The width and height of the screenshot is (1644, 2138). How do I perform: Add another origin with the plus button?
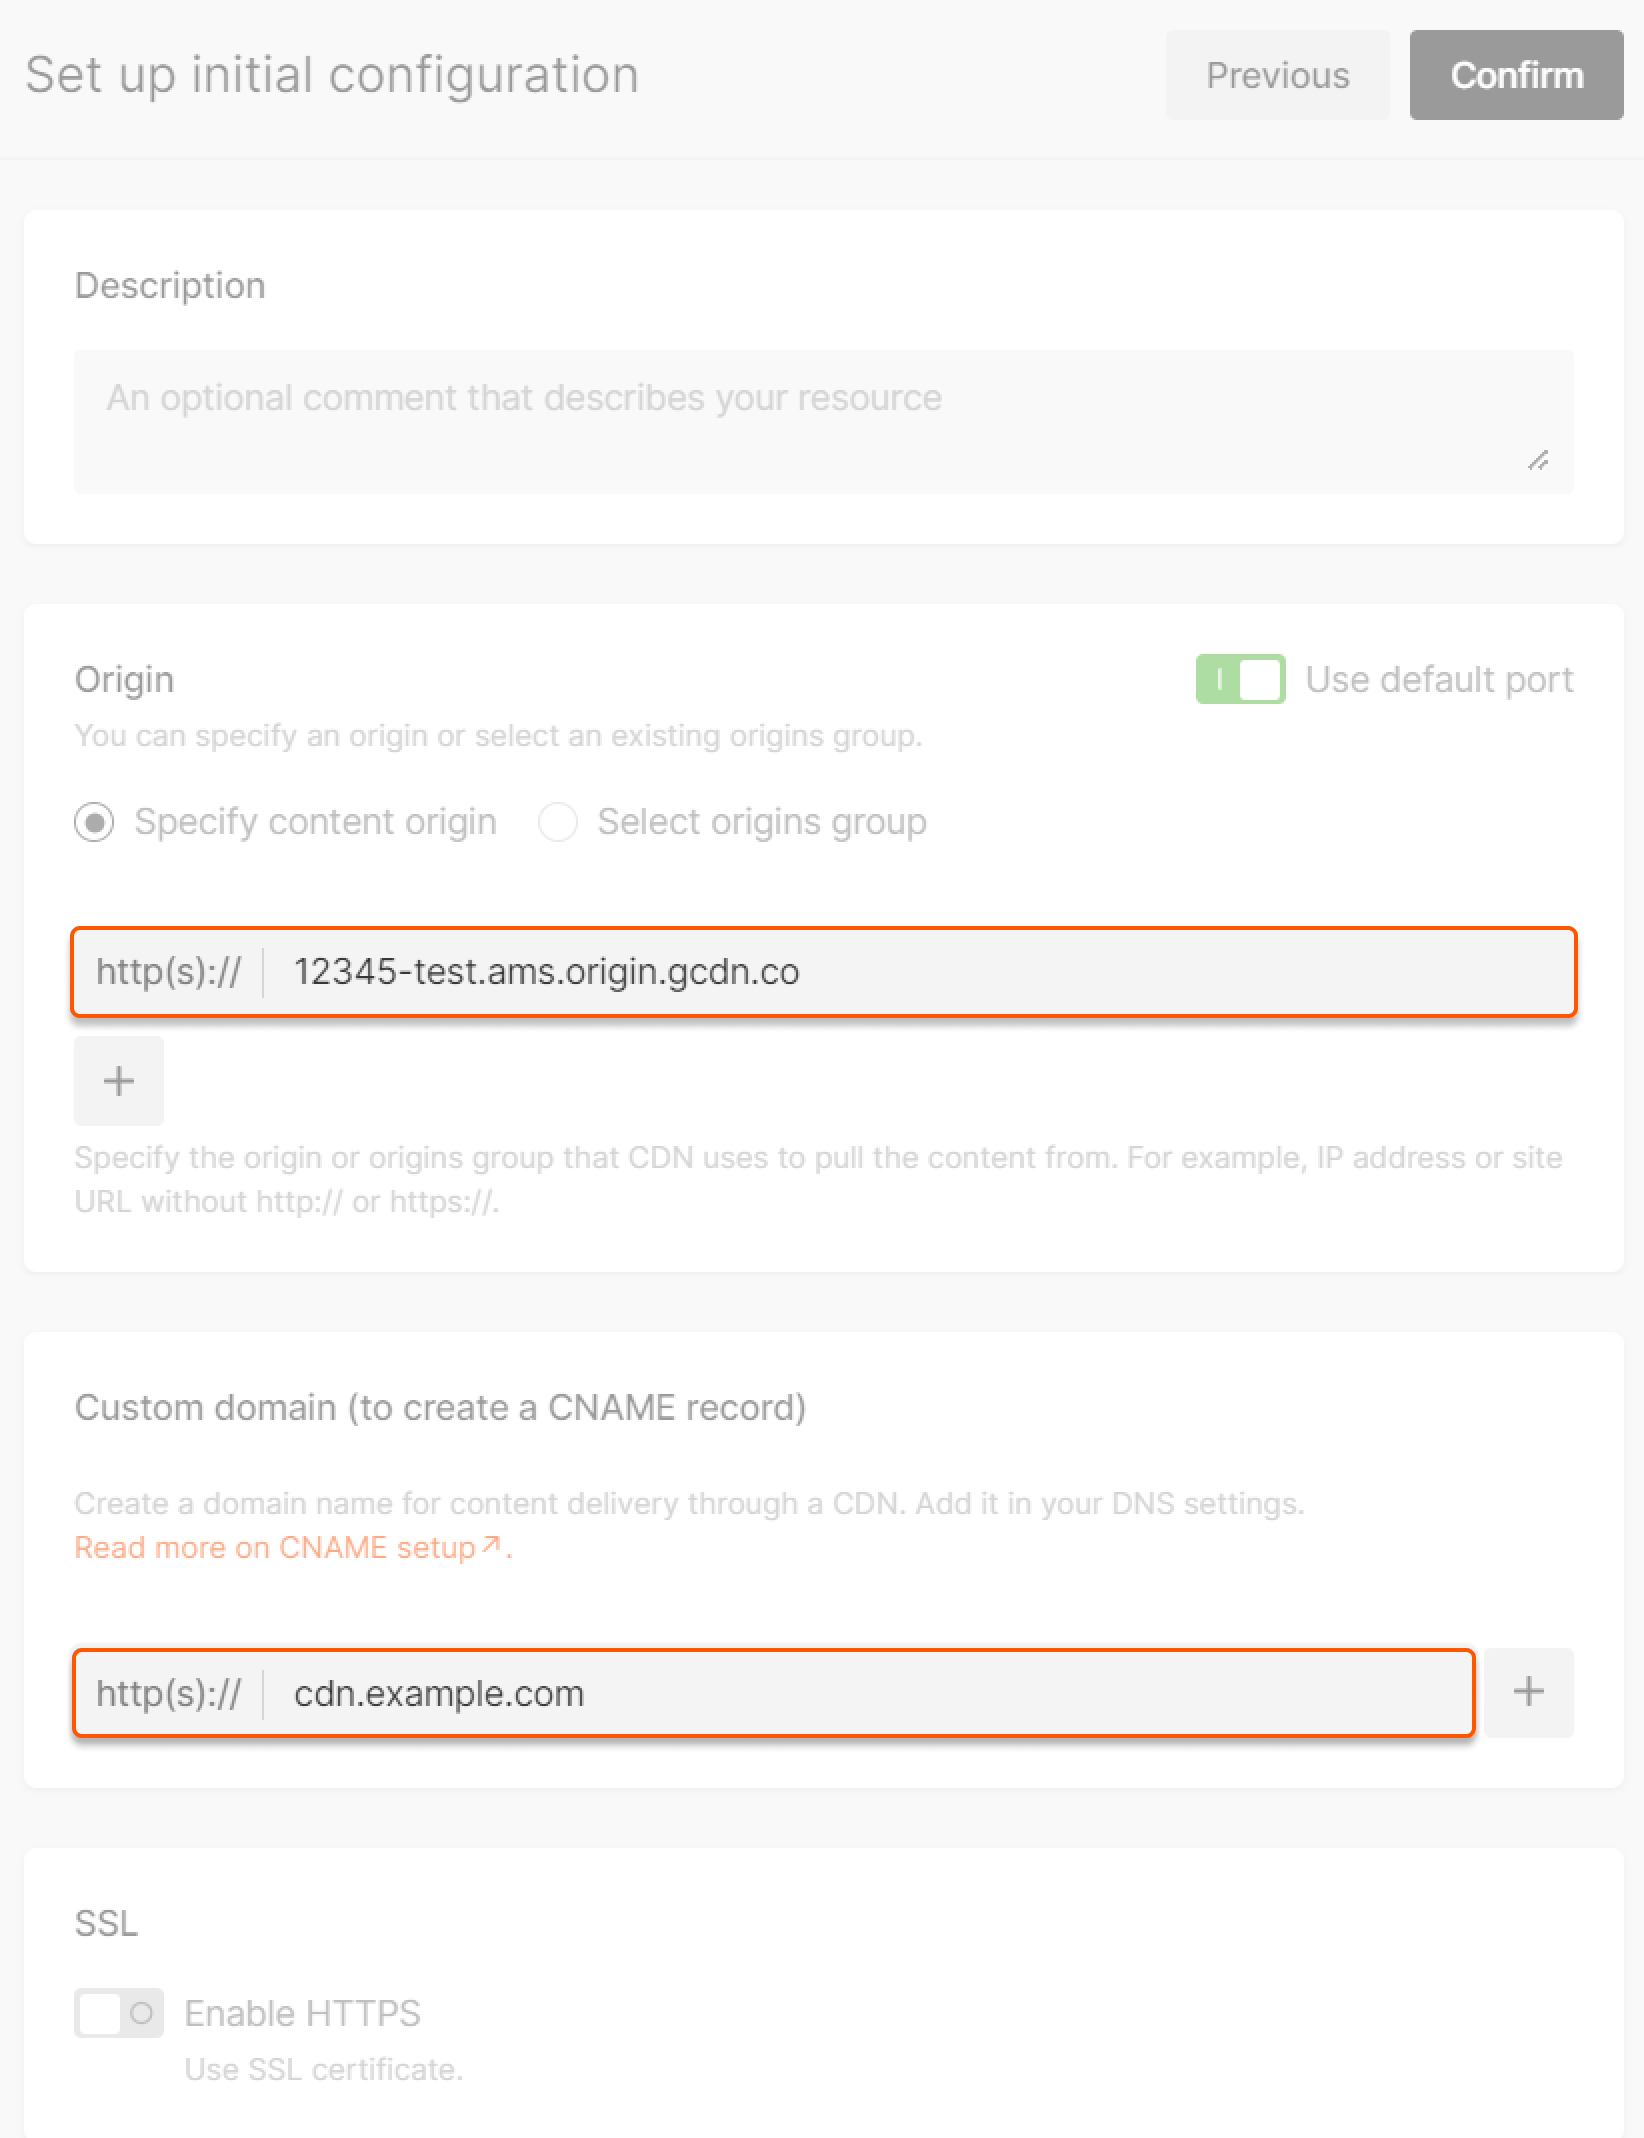pyautogui.click(x=118, y=1080)
